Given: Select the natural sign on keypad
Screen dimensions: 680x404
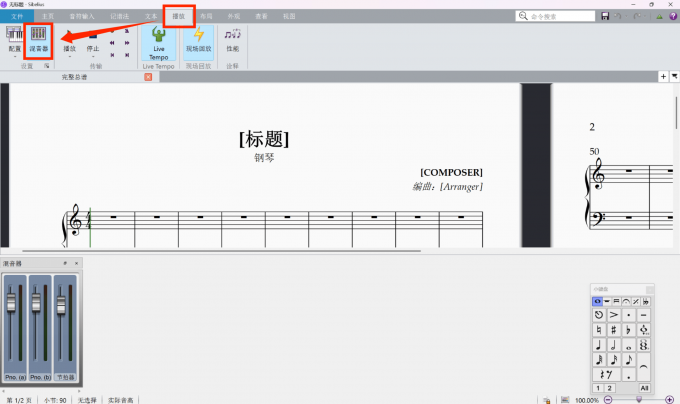Looking at the screenshot, I should tap(599, 330).
